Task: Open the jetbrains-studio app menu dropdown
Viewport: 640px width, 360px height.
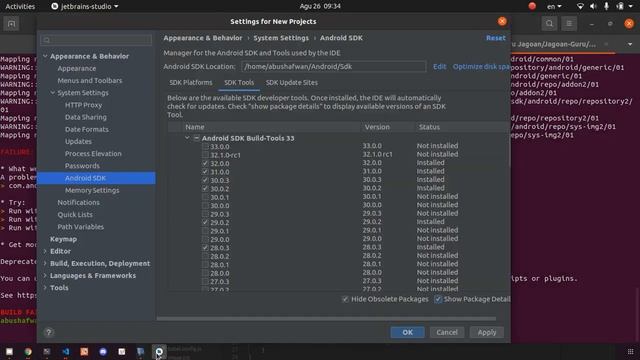Action: (84, 6)
